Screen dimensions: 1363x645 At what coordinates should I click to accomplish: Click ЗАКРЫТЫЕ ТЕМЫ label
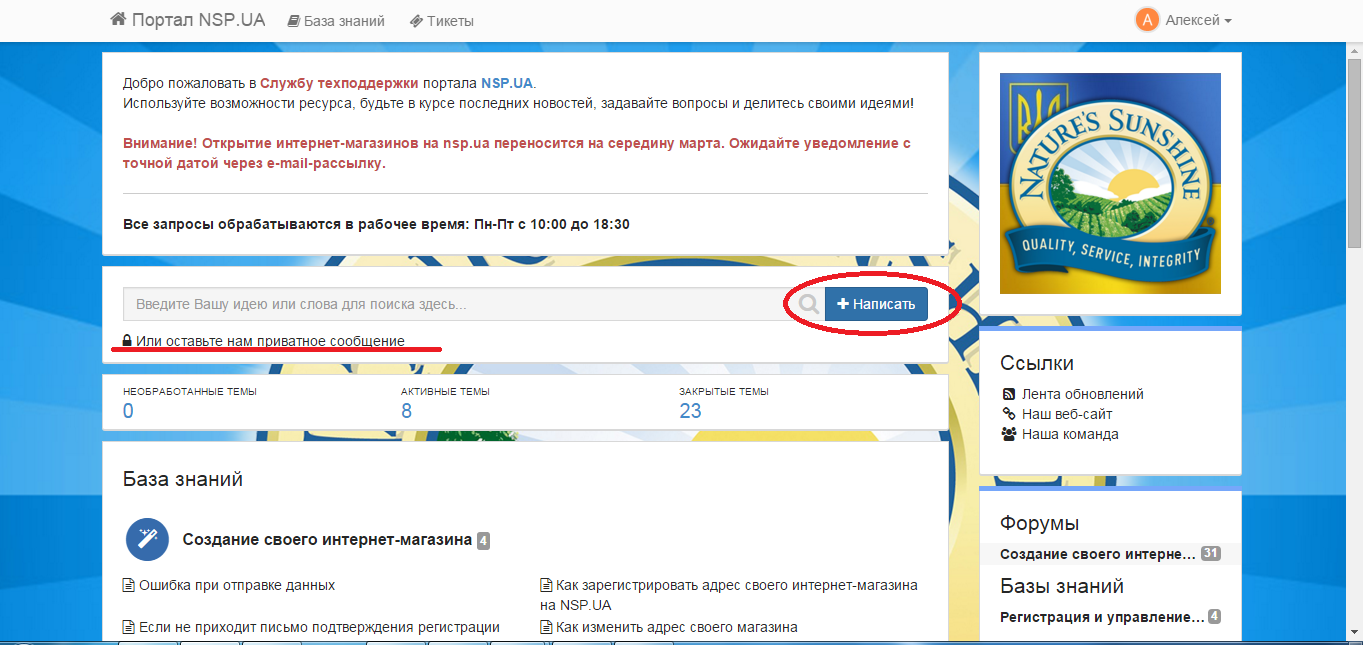point(724,392)
